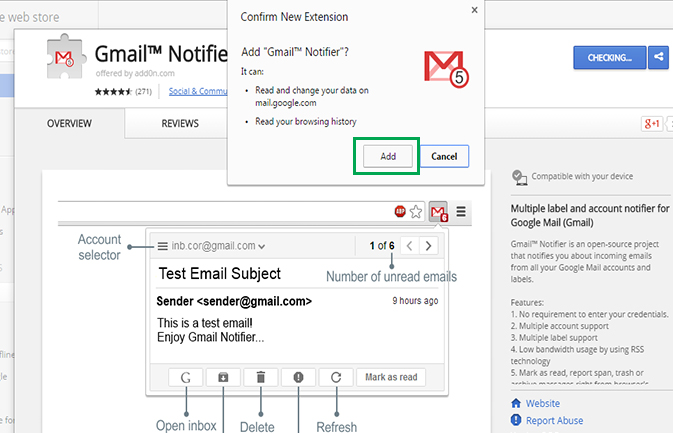Click 'Multiple label and account notifier' heading
Image resolution: width=673 pixels, height=433 pixels.
(x=590, y=215)
